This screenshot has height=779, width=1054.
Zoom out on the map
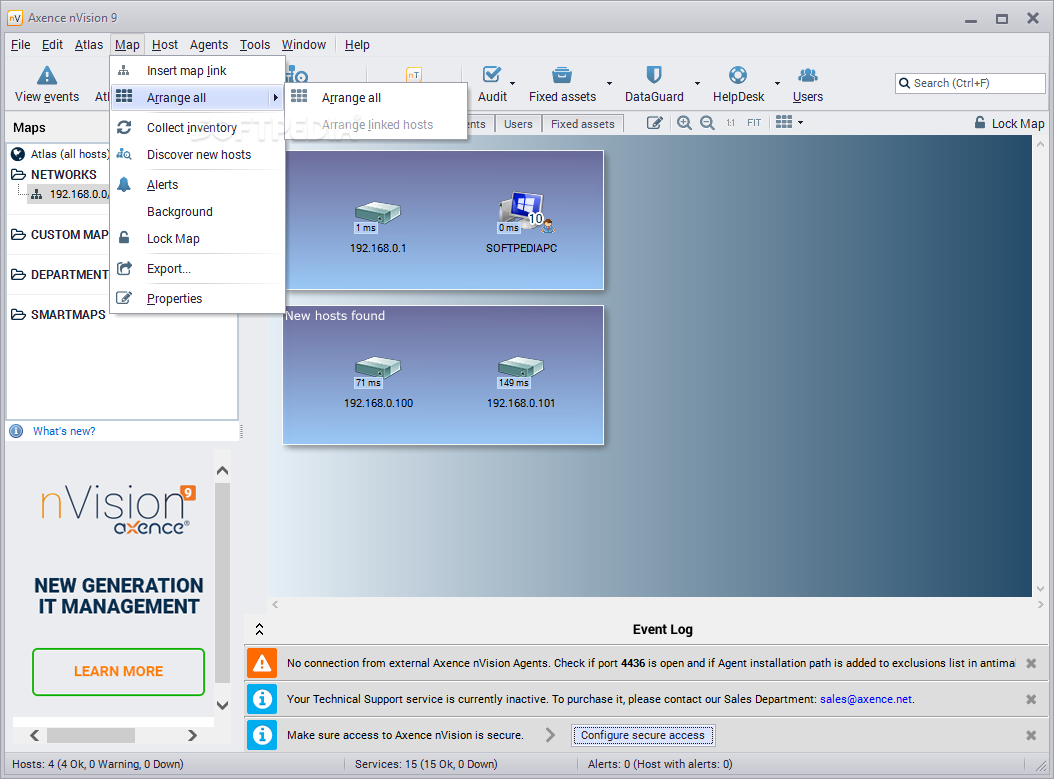click(707, 123)
